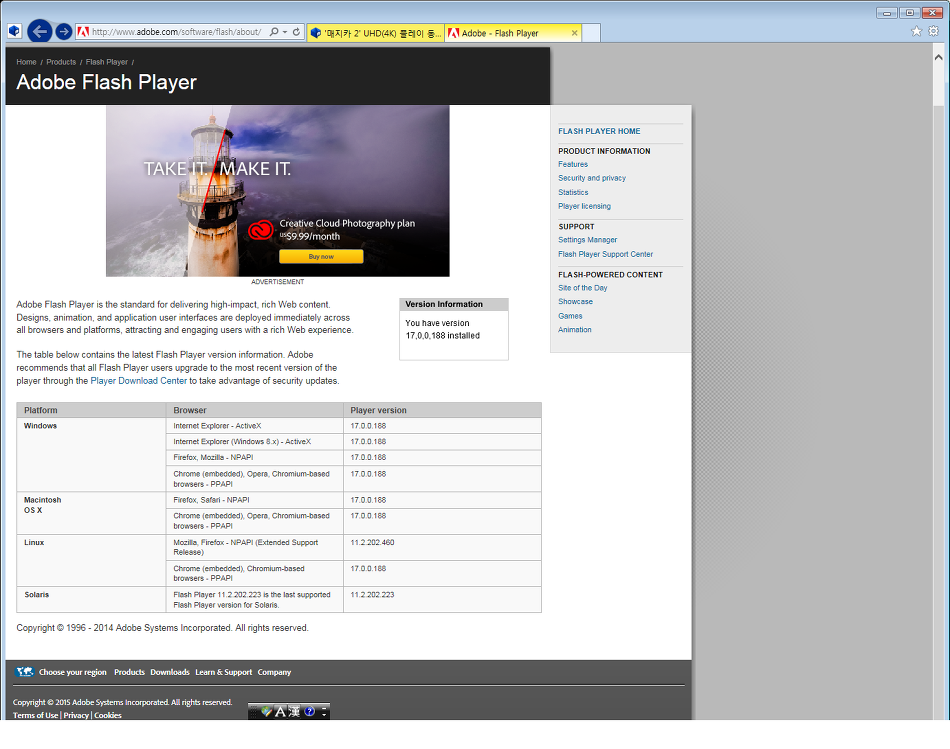Open Settings Manager link
The image size is (950, 749).
[x=588, y=240]
